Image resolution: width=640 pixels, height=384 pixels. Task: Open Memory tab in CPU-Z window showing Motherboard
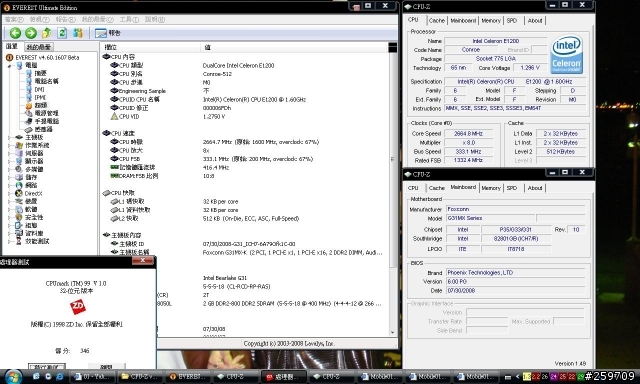(x=491, y=188)
